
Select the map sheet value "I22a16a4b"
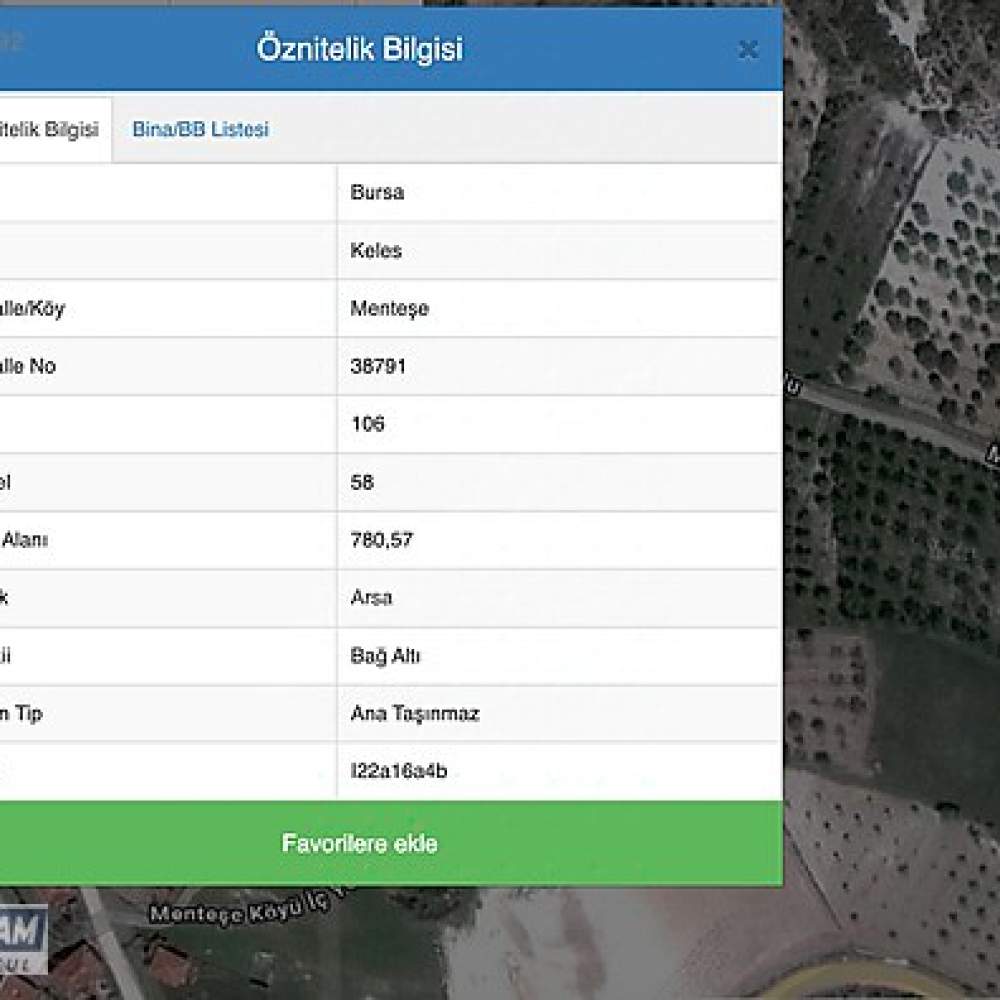click(399, 771)
